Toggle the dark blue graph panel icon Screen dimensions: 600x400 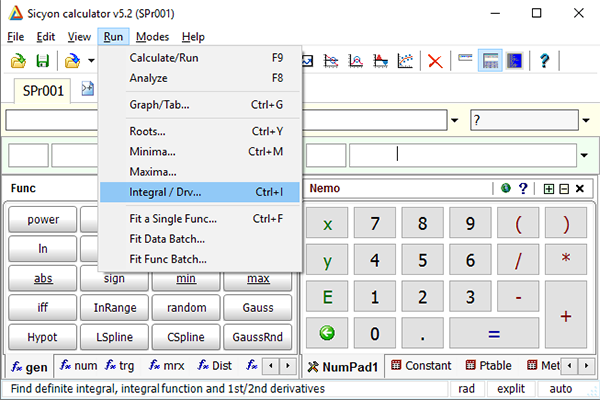pos(515,60)
